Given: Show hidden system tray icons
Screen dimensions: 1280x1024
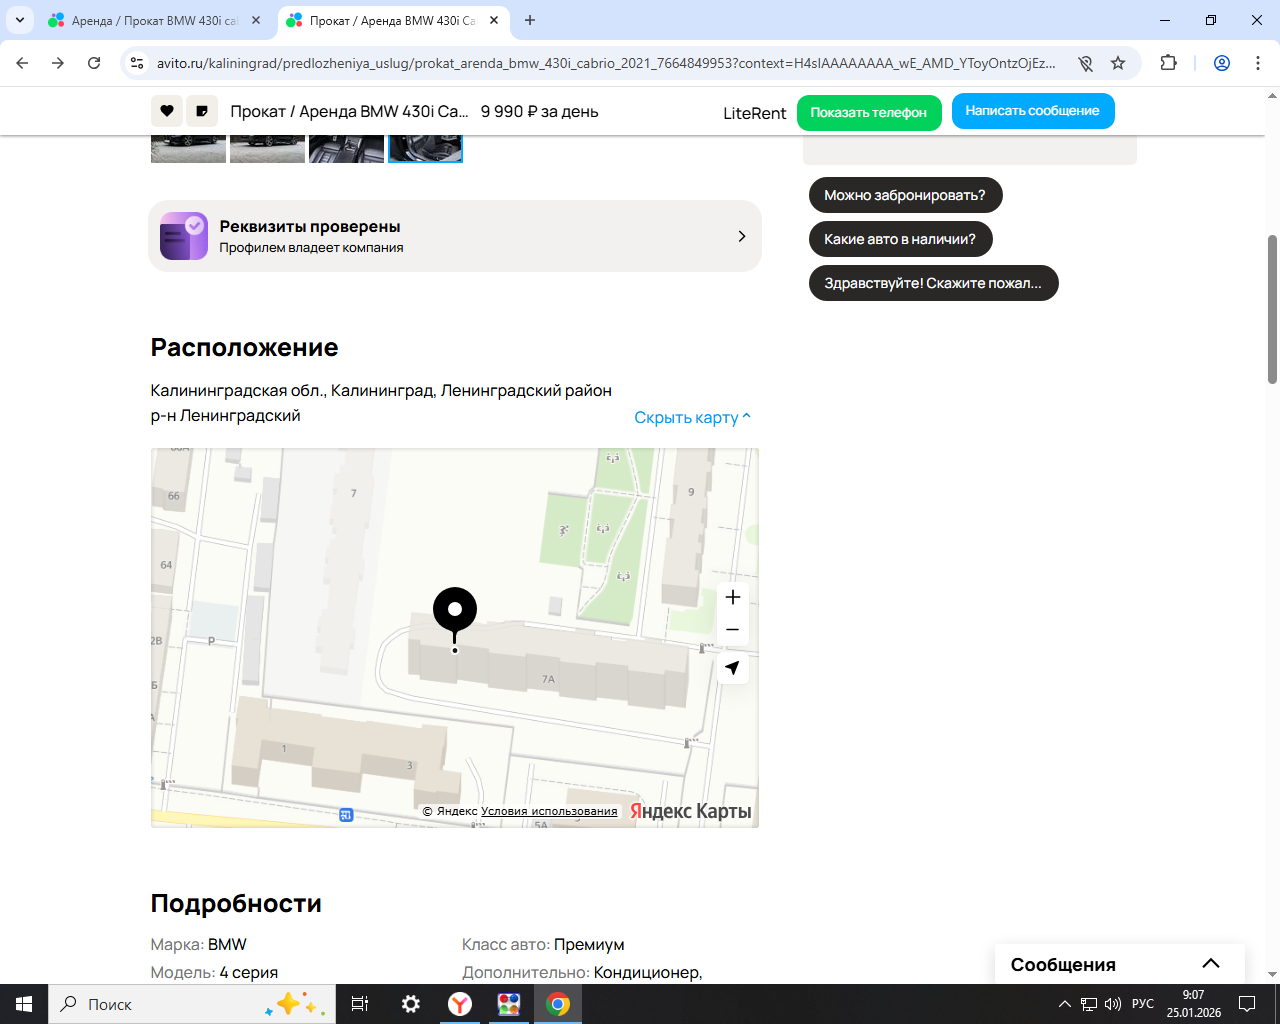Looking at the screenshot, I should [1065, 1004].
